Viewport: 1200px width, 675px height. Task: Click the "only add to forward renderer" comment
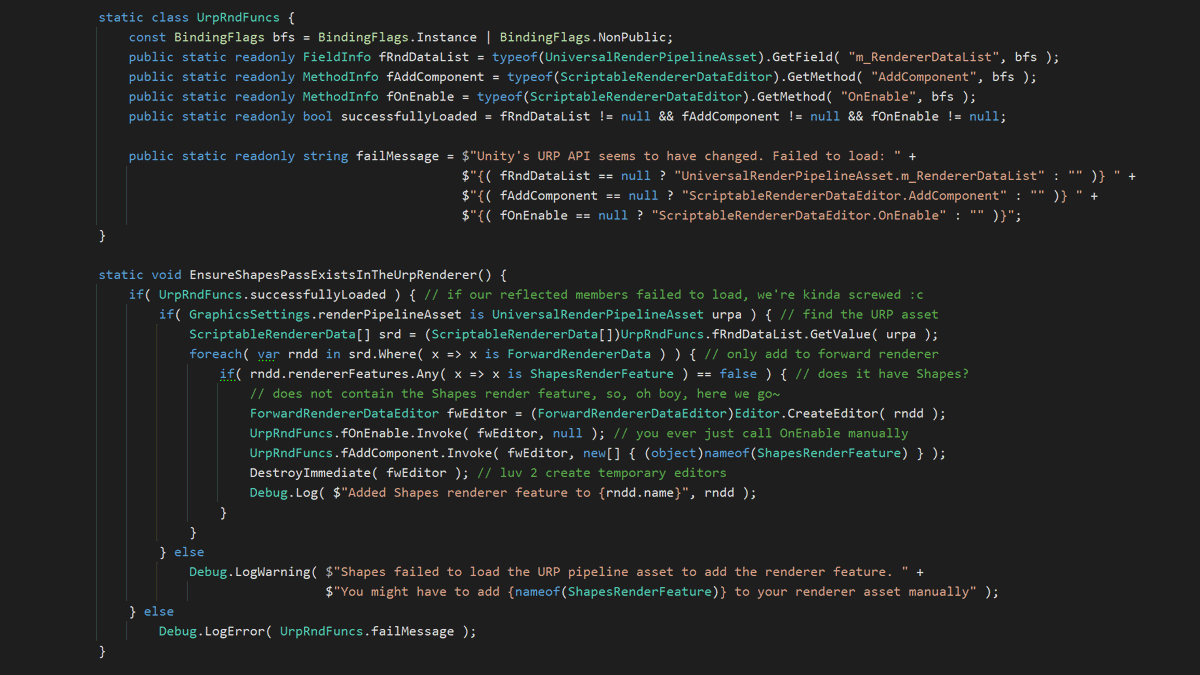[x=823, y=354]
